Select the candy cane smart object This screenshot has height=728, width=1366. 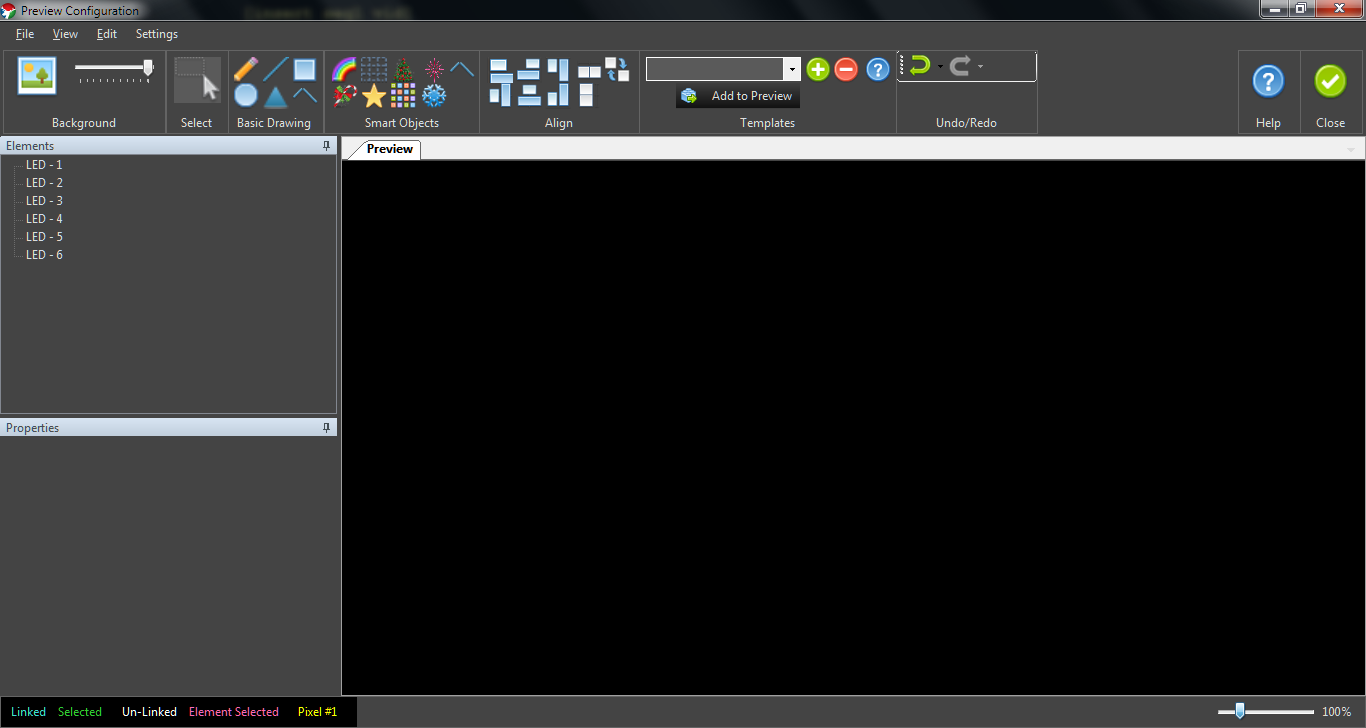point(344,96)
